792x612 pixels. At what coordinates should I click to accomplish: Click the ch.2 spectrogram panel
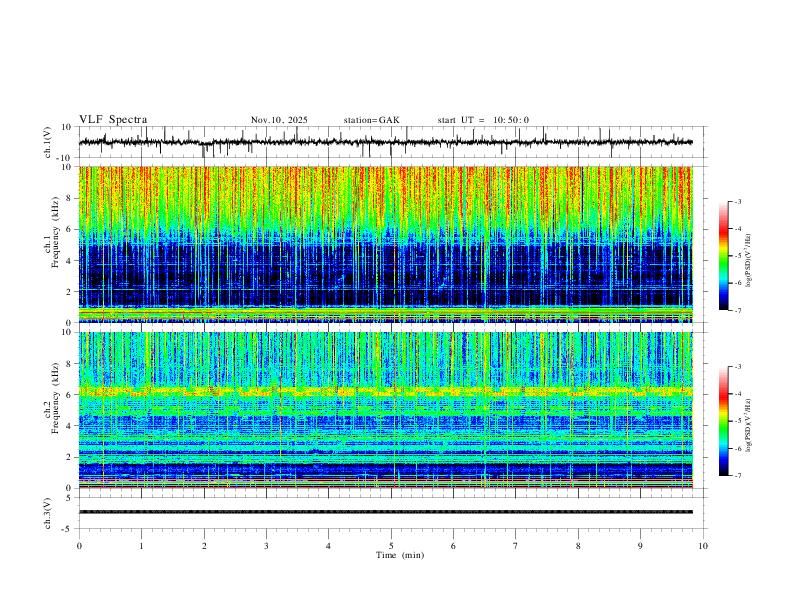click(x=386, y=410)
